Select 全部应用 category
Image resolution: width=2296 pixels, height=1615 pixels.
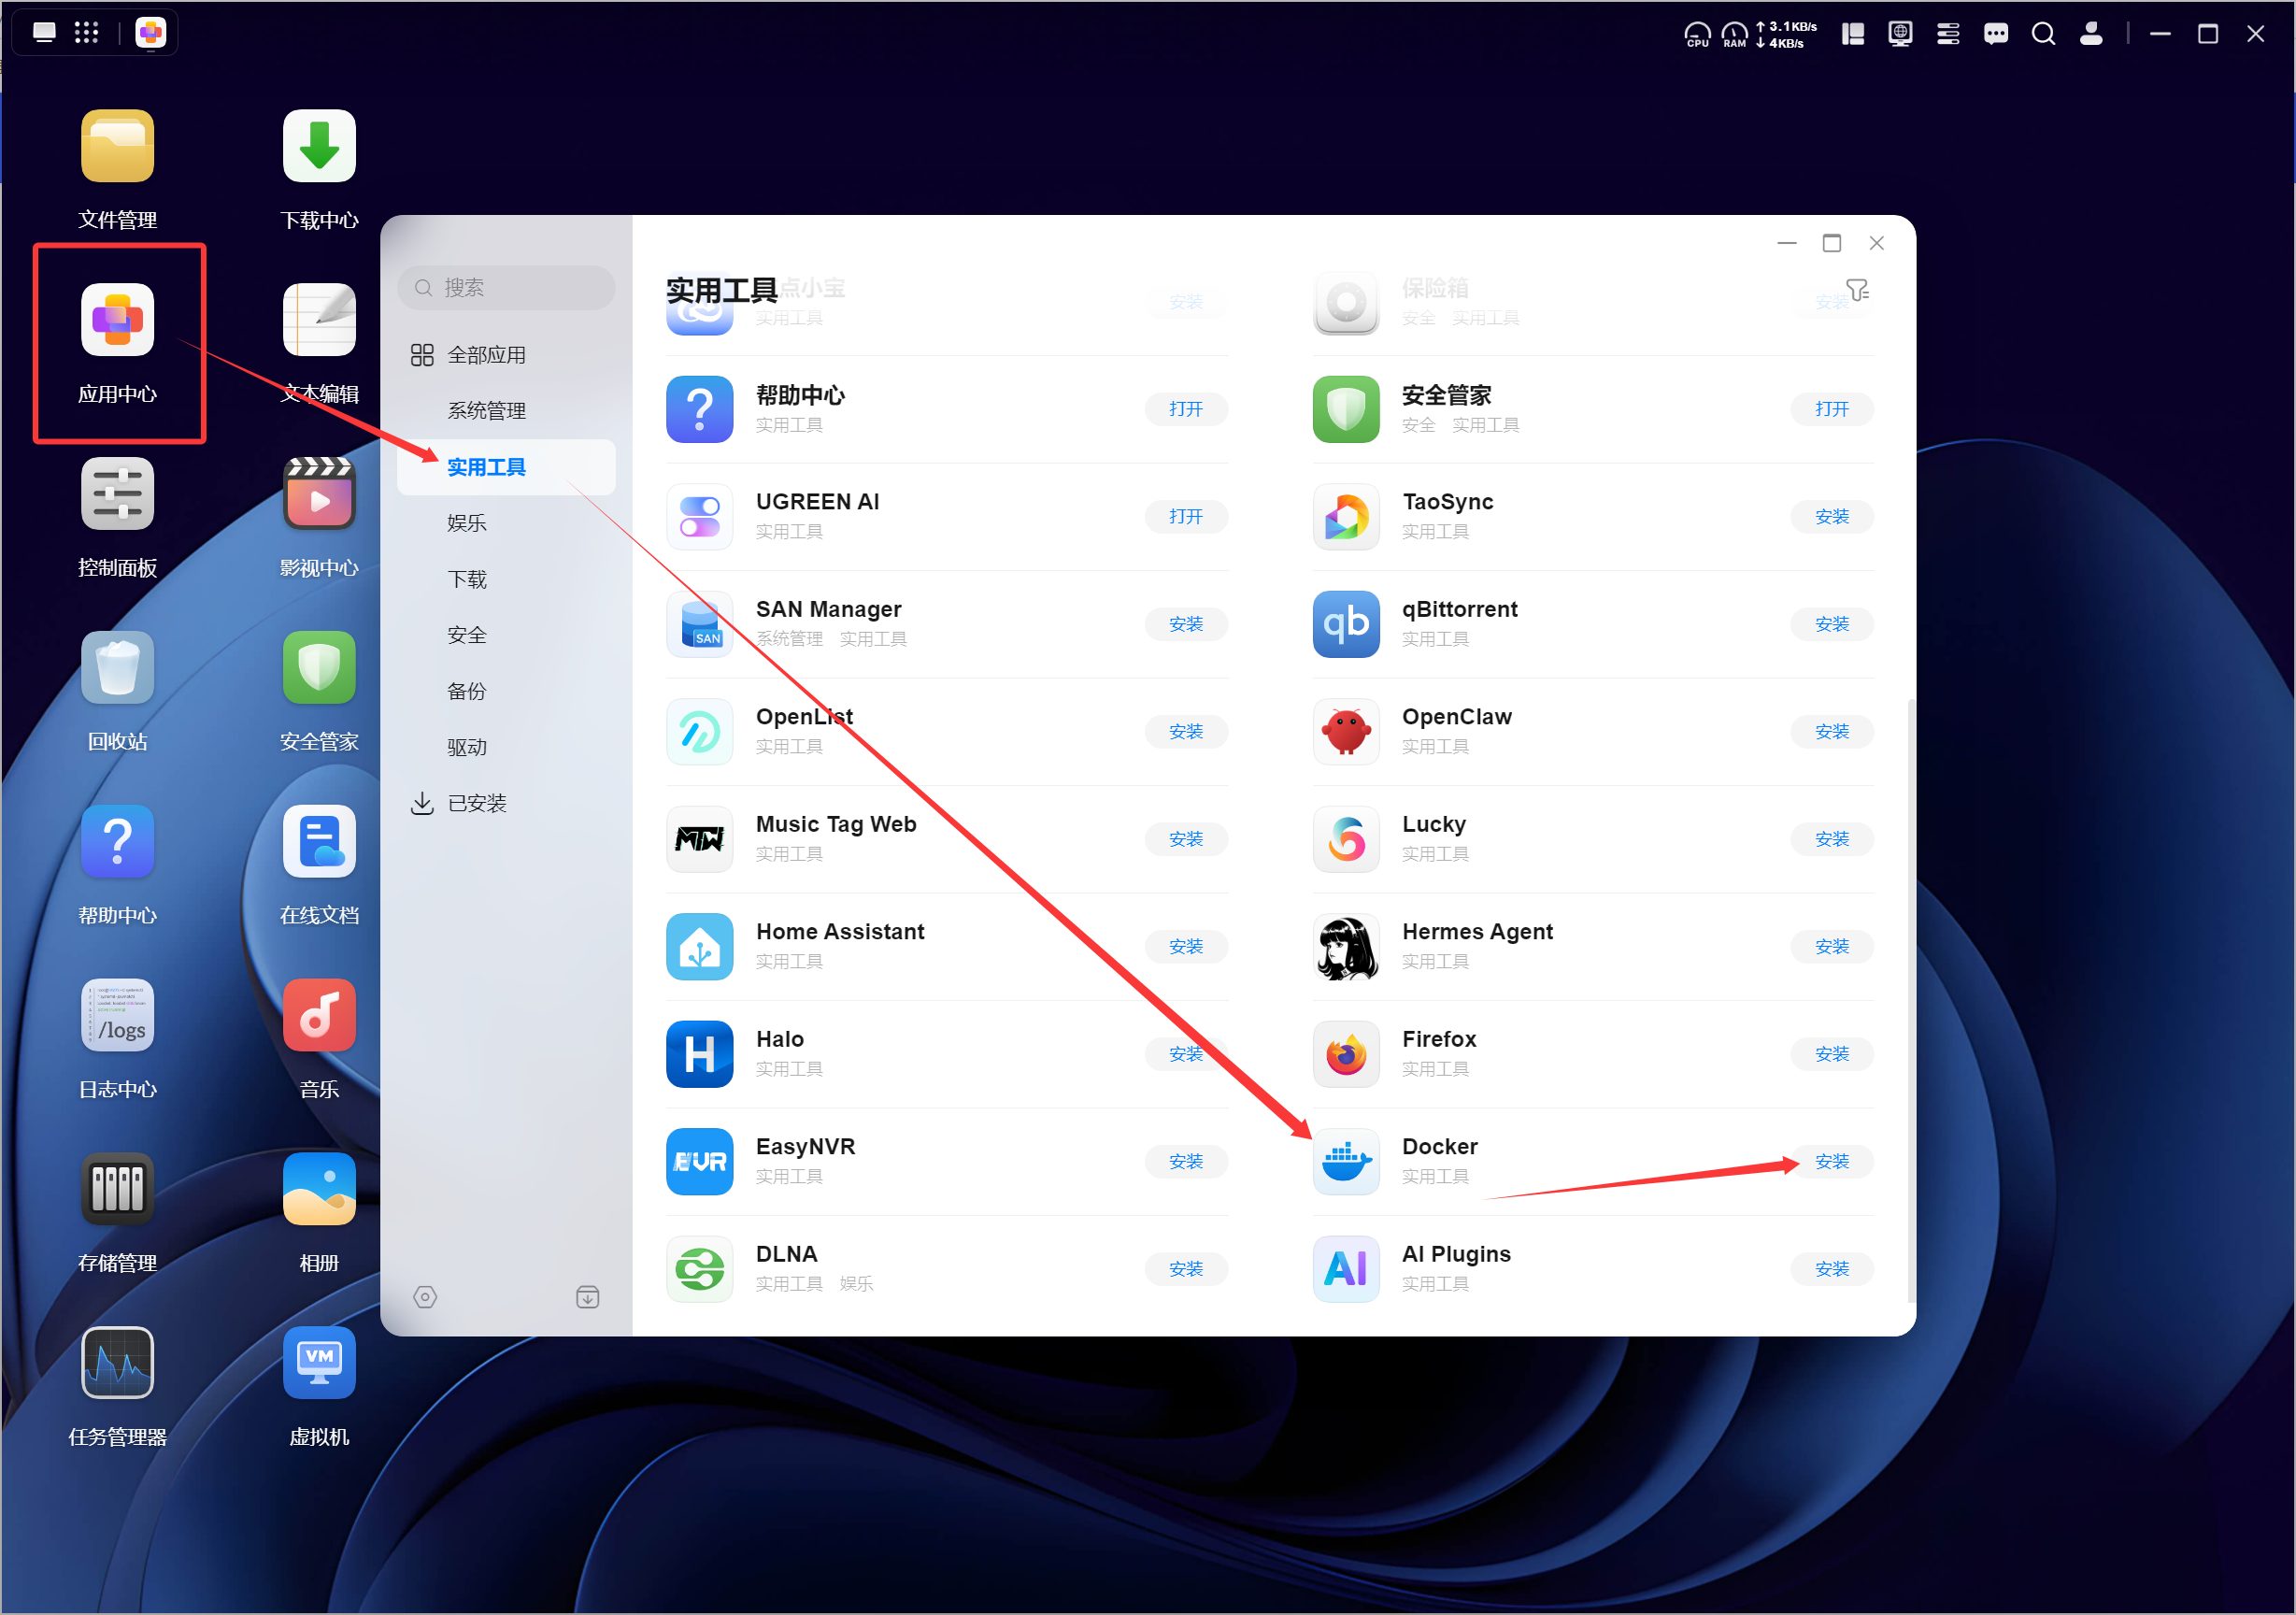[506, 355]
